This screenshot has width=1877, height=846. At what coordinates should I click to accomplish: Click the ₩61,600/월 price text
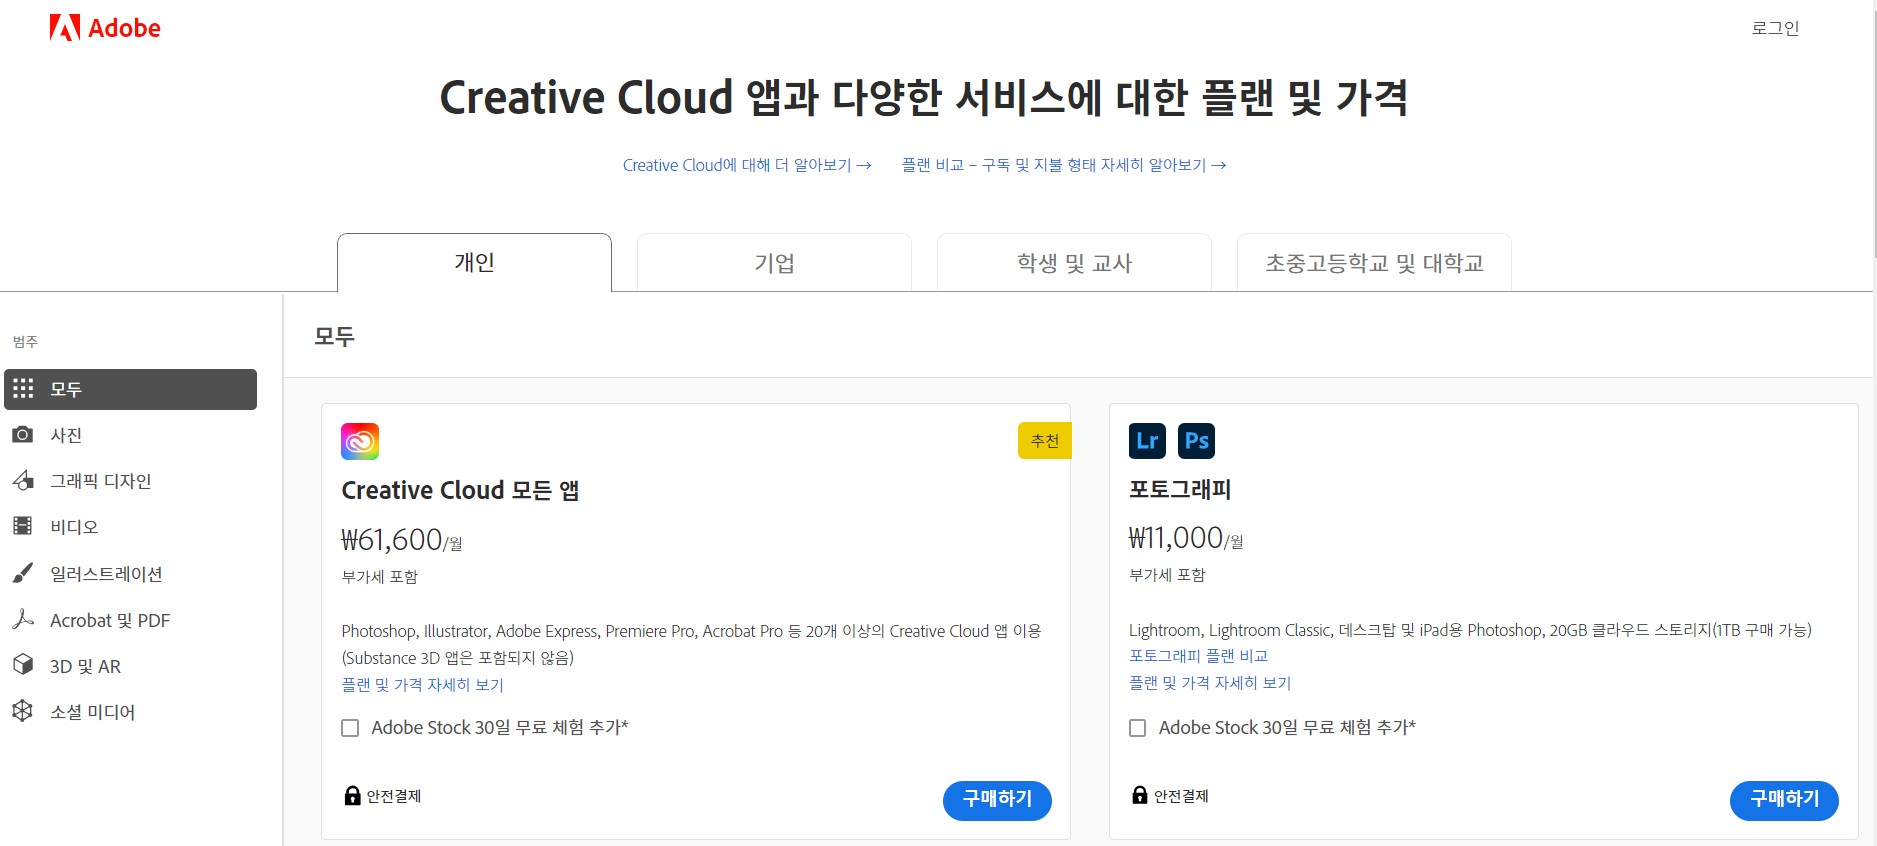(x=402, y=540)
